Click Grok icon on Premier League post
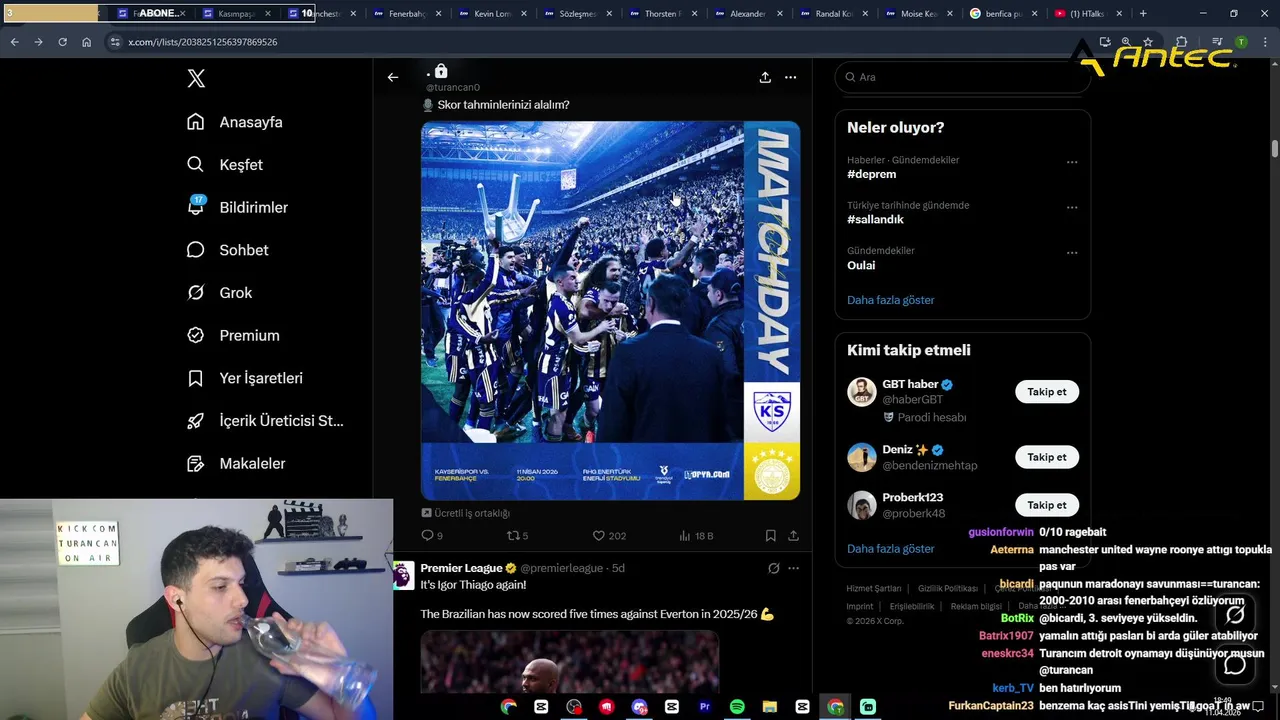Image resolution: width=1280 pixels, height=720 pixels. coord(773,568)
